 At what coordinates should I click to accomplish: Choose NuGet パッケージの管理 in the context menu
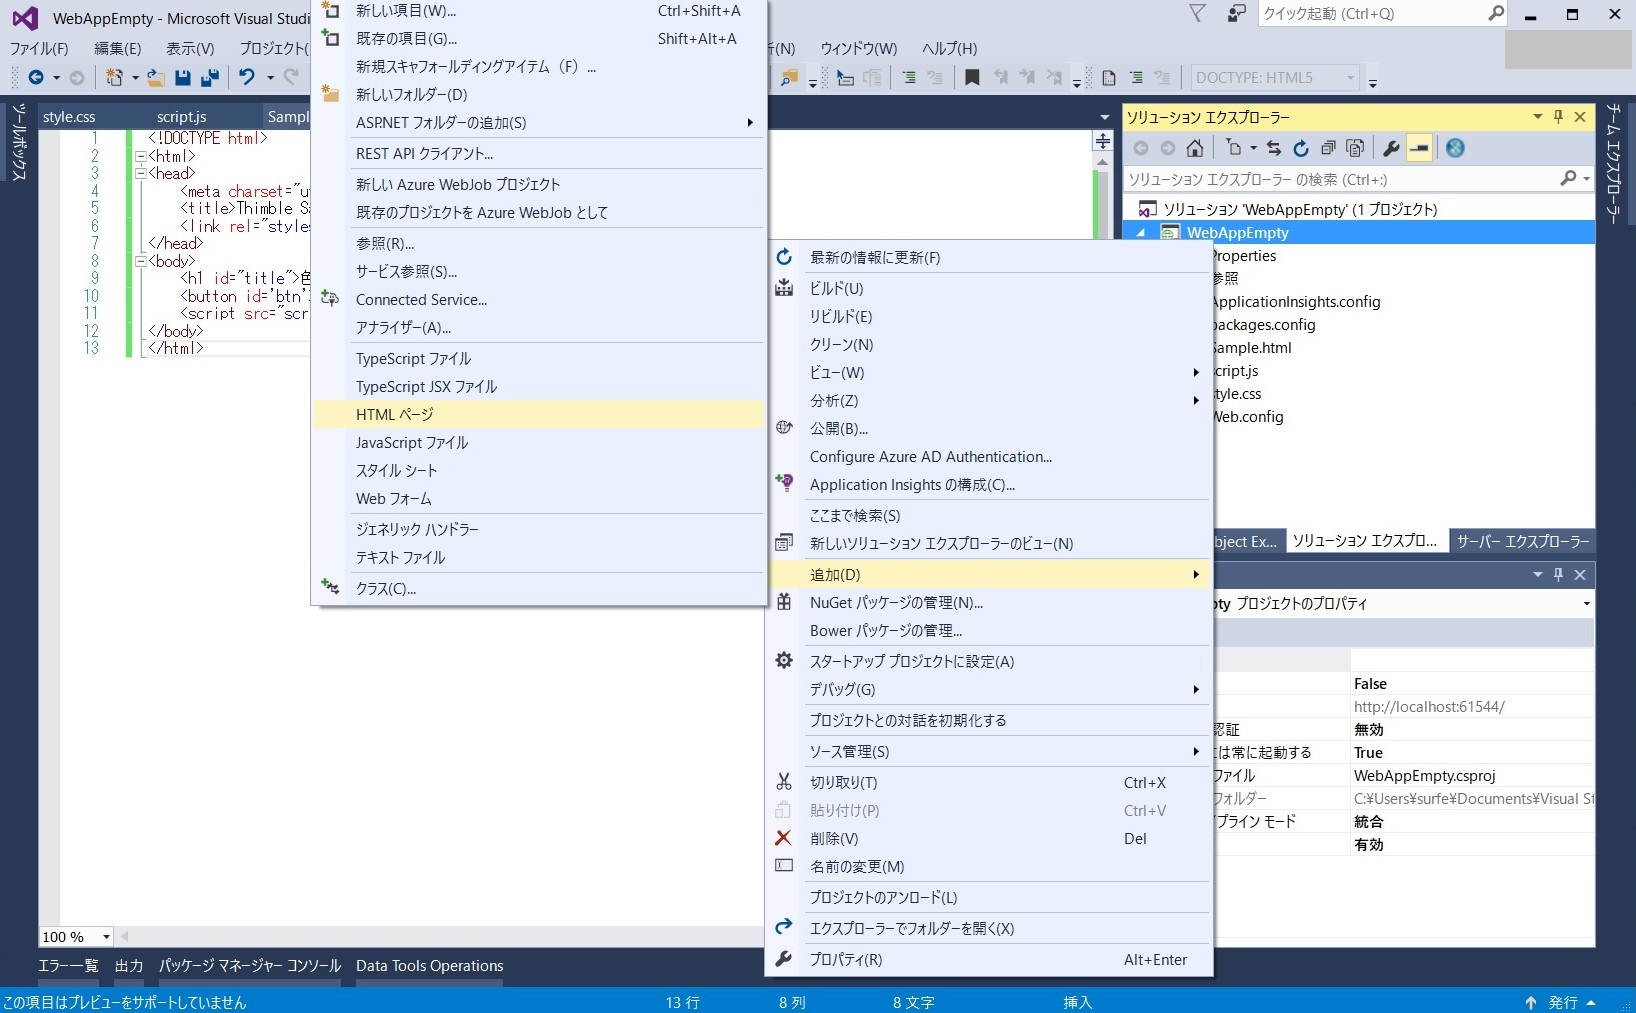896,602
